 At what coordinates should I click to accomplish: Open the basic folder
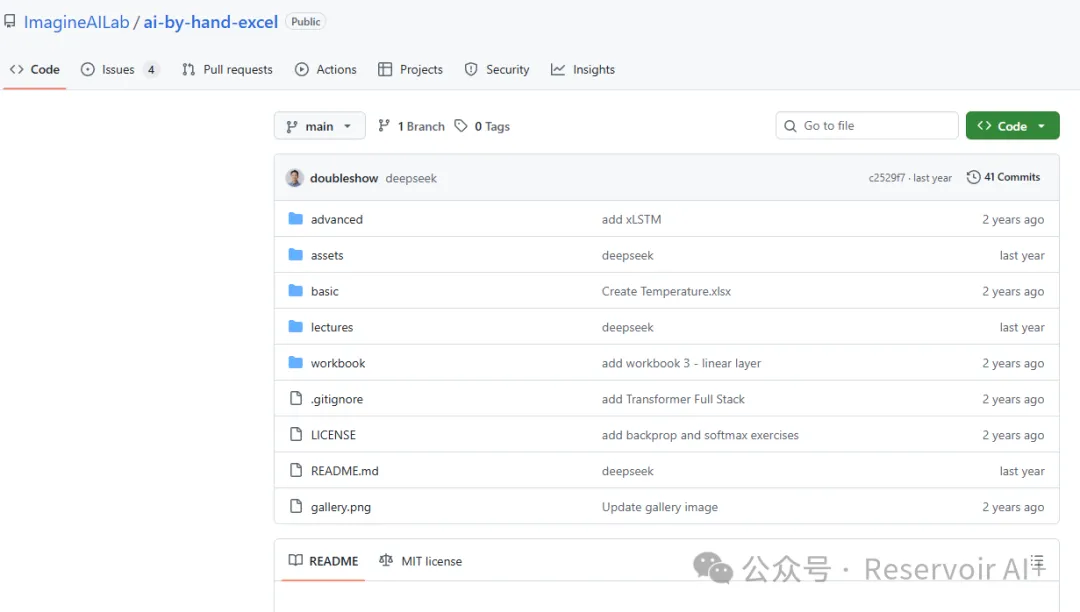pos(324,291)
